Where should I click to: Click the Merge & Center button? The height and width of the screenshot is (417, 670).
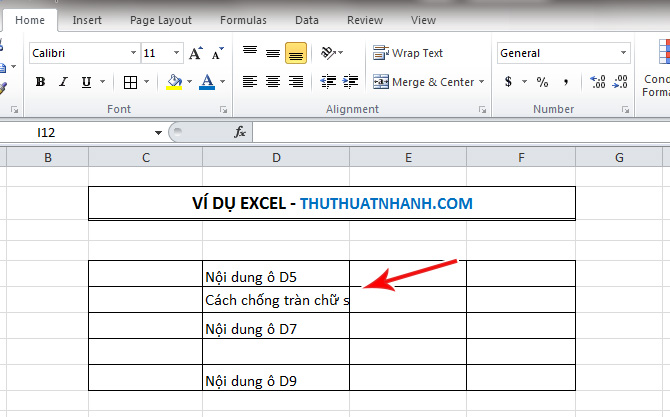[x=423, y=82]
